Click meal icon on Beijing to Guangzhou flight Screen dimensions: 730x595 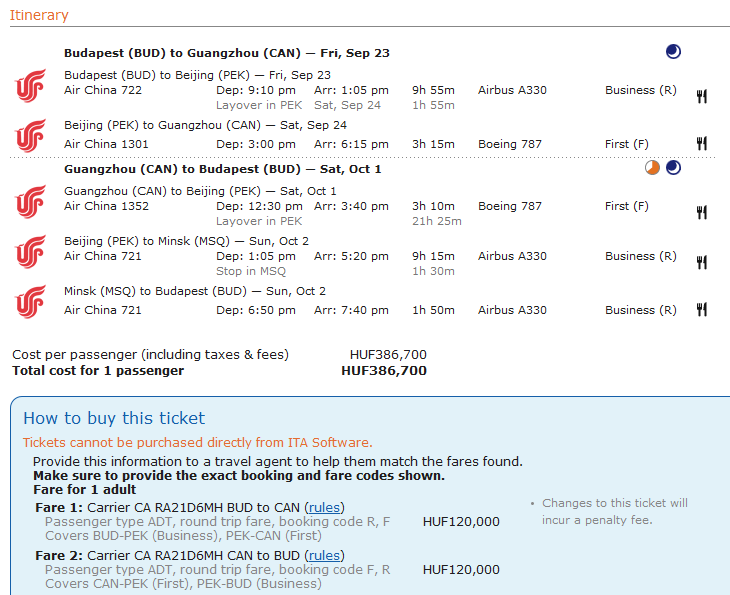point(702,144)
